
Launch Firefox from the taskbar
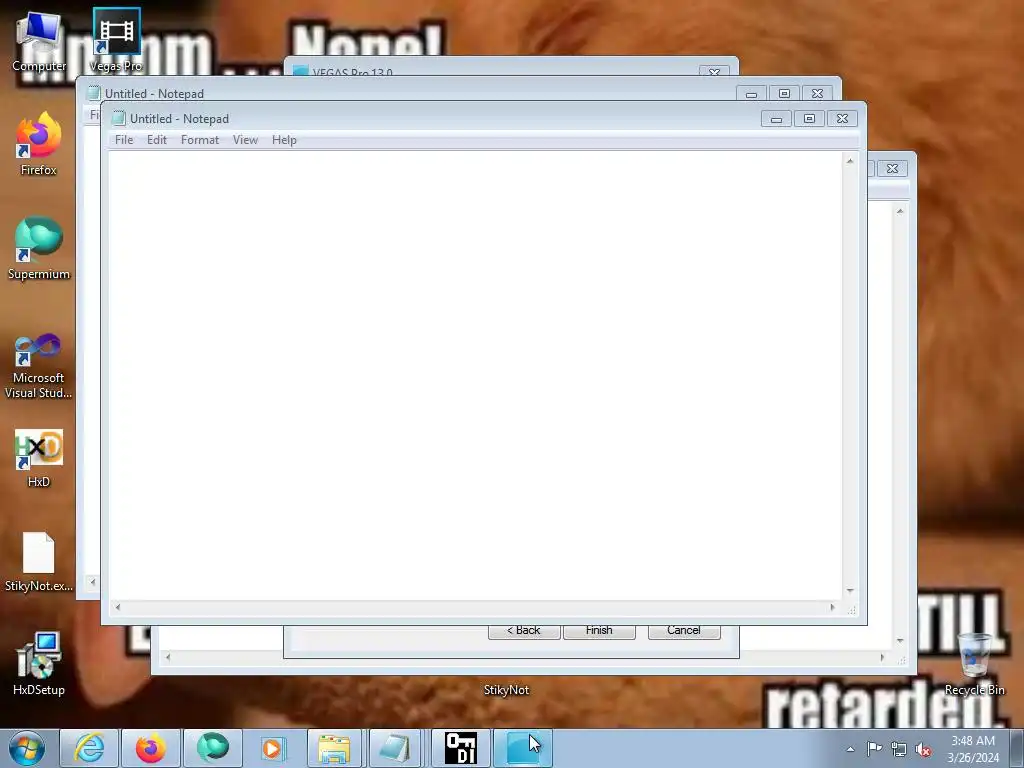pyautogui.click(x=151, y=748)
